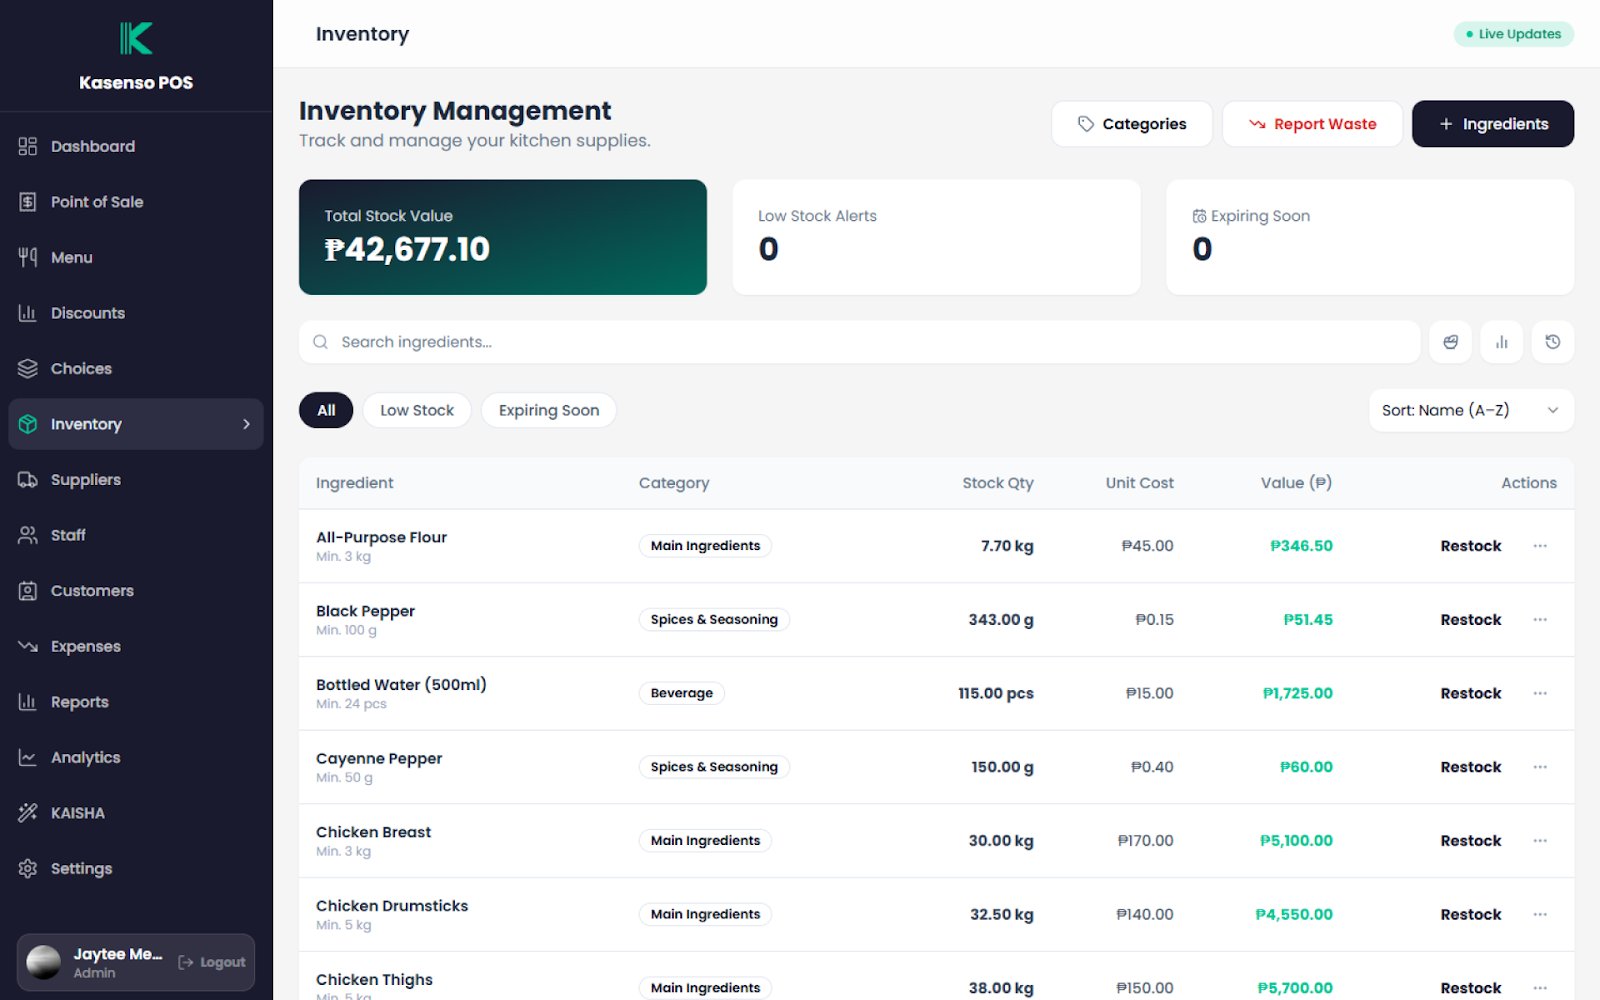Image resolution: width=1600 pixels, height=1000 pixels.
Task: Click the Stock Qty column header
Action: tap(998, 483)
